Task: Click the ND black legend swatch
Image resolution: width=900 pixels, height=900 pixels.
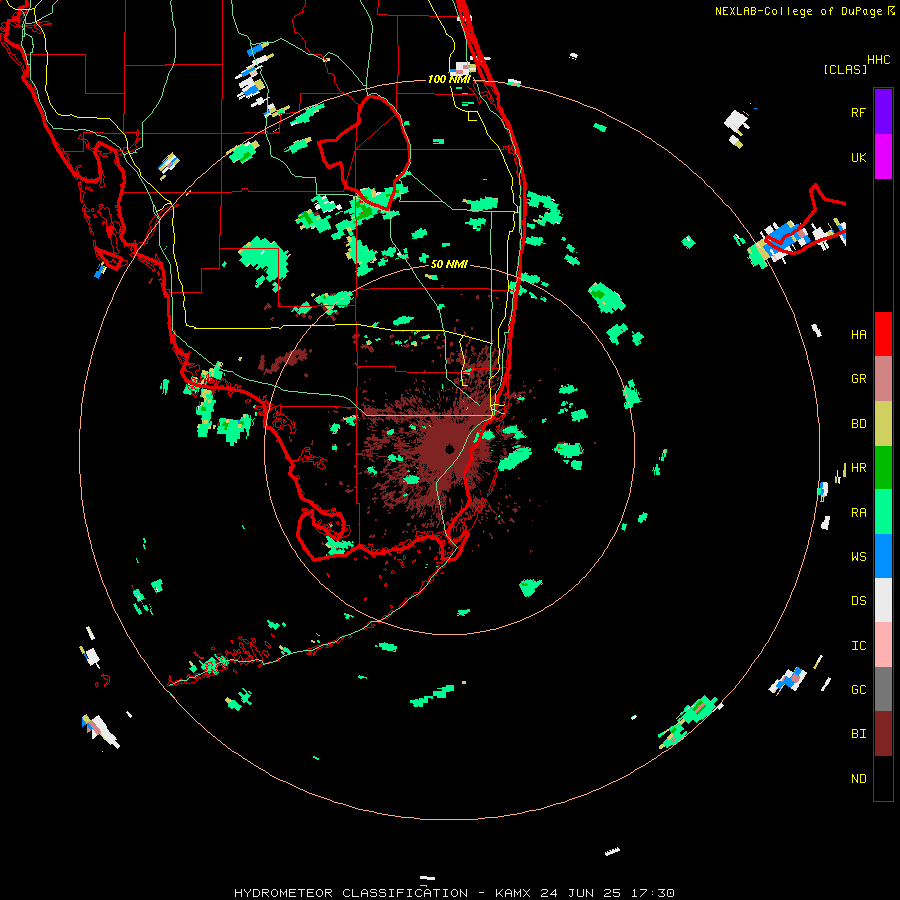Action: [x=883, y=778]
